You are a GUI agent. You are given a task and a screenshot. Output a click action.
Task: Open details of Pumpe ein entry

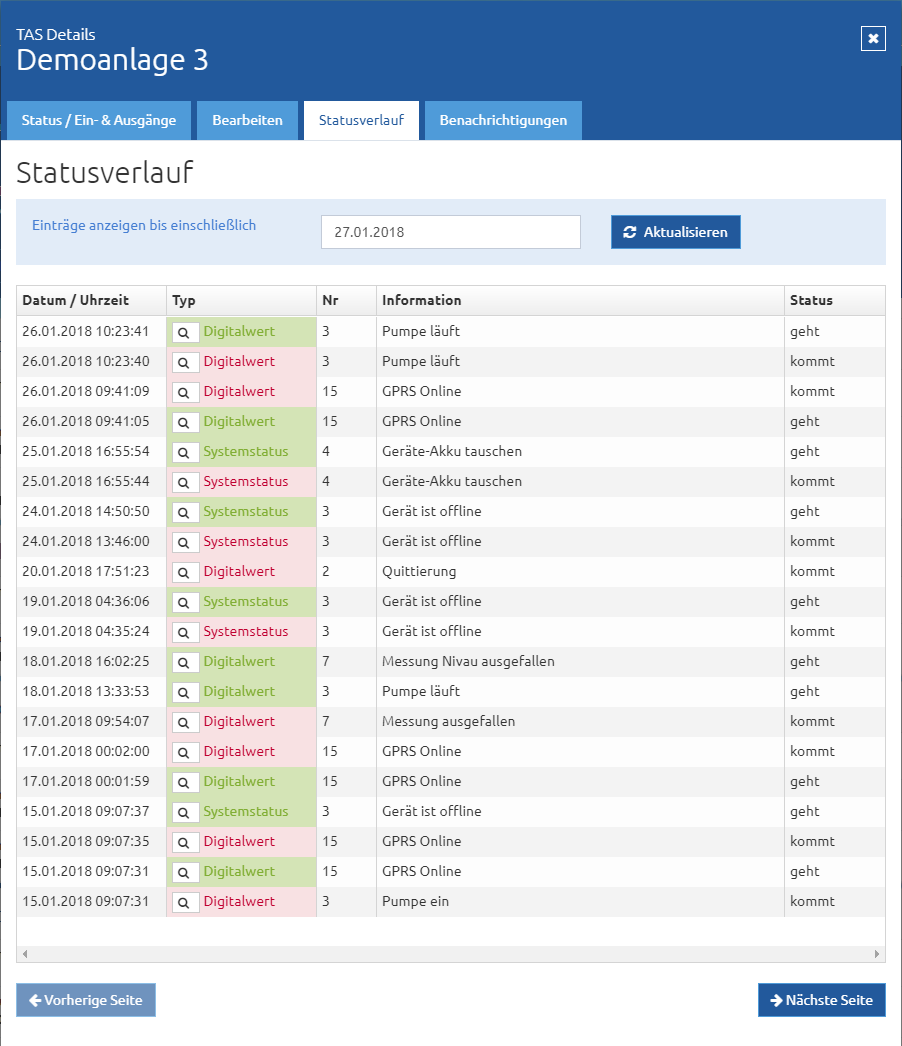pyautogui.click(x=185, y=903)
